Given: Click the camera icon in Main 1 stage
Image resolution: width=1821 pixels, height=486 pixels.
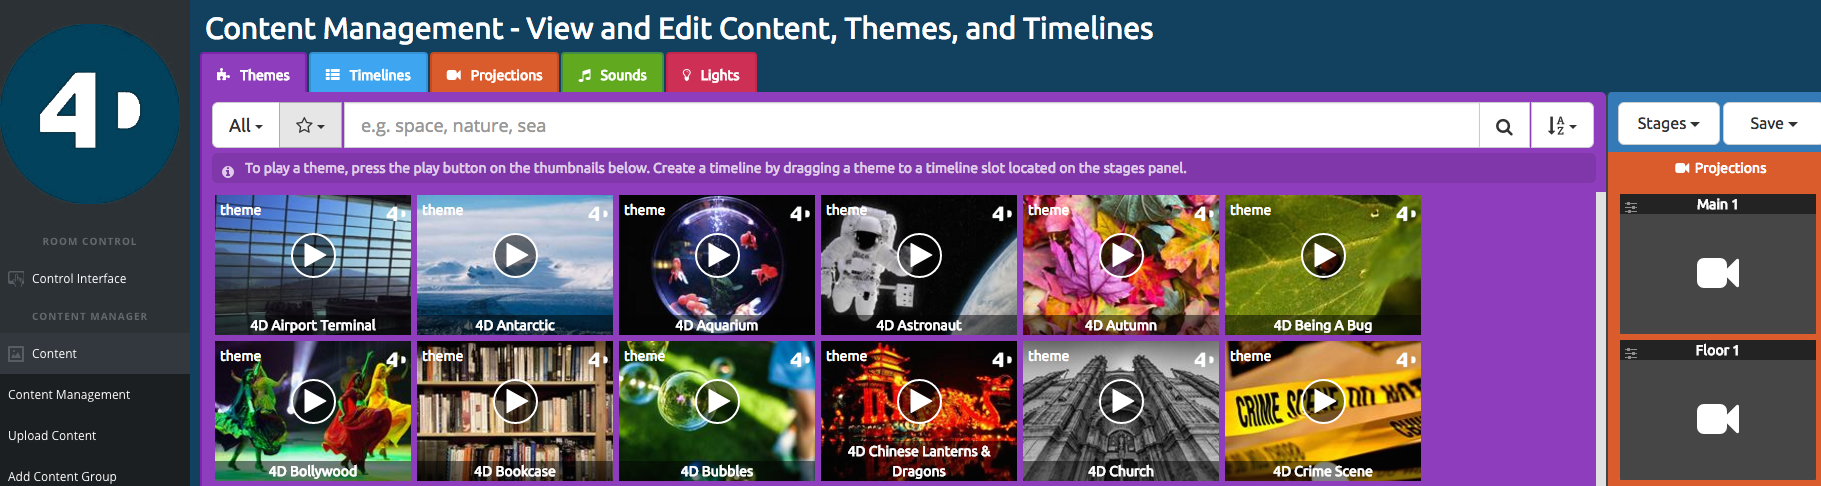Looking at the screenshot, I should 1717,273.
